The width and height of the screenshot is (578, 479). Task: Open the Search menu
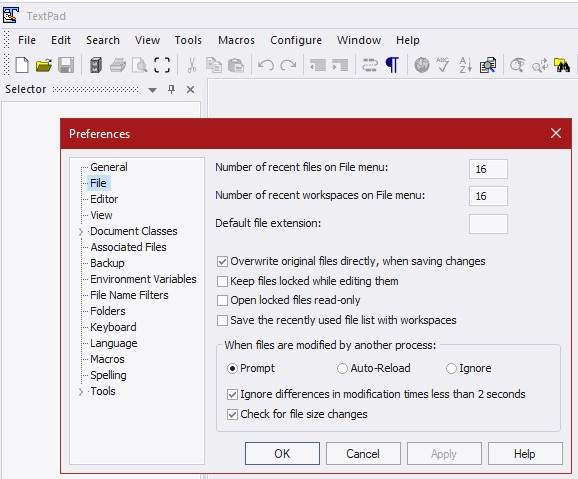coord(103,40)
